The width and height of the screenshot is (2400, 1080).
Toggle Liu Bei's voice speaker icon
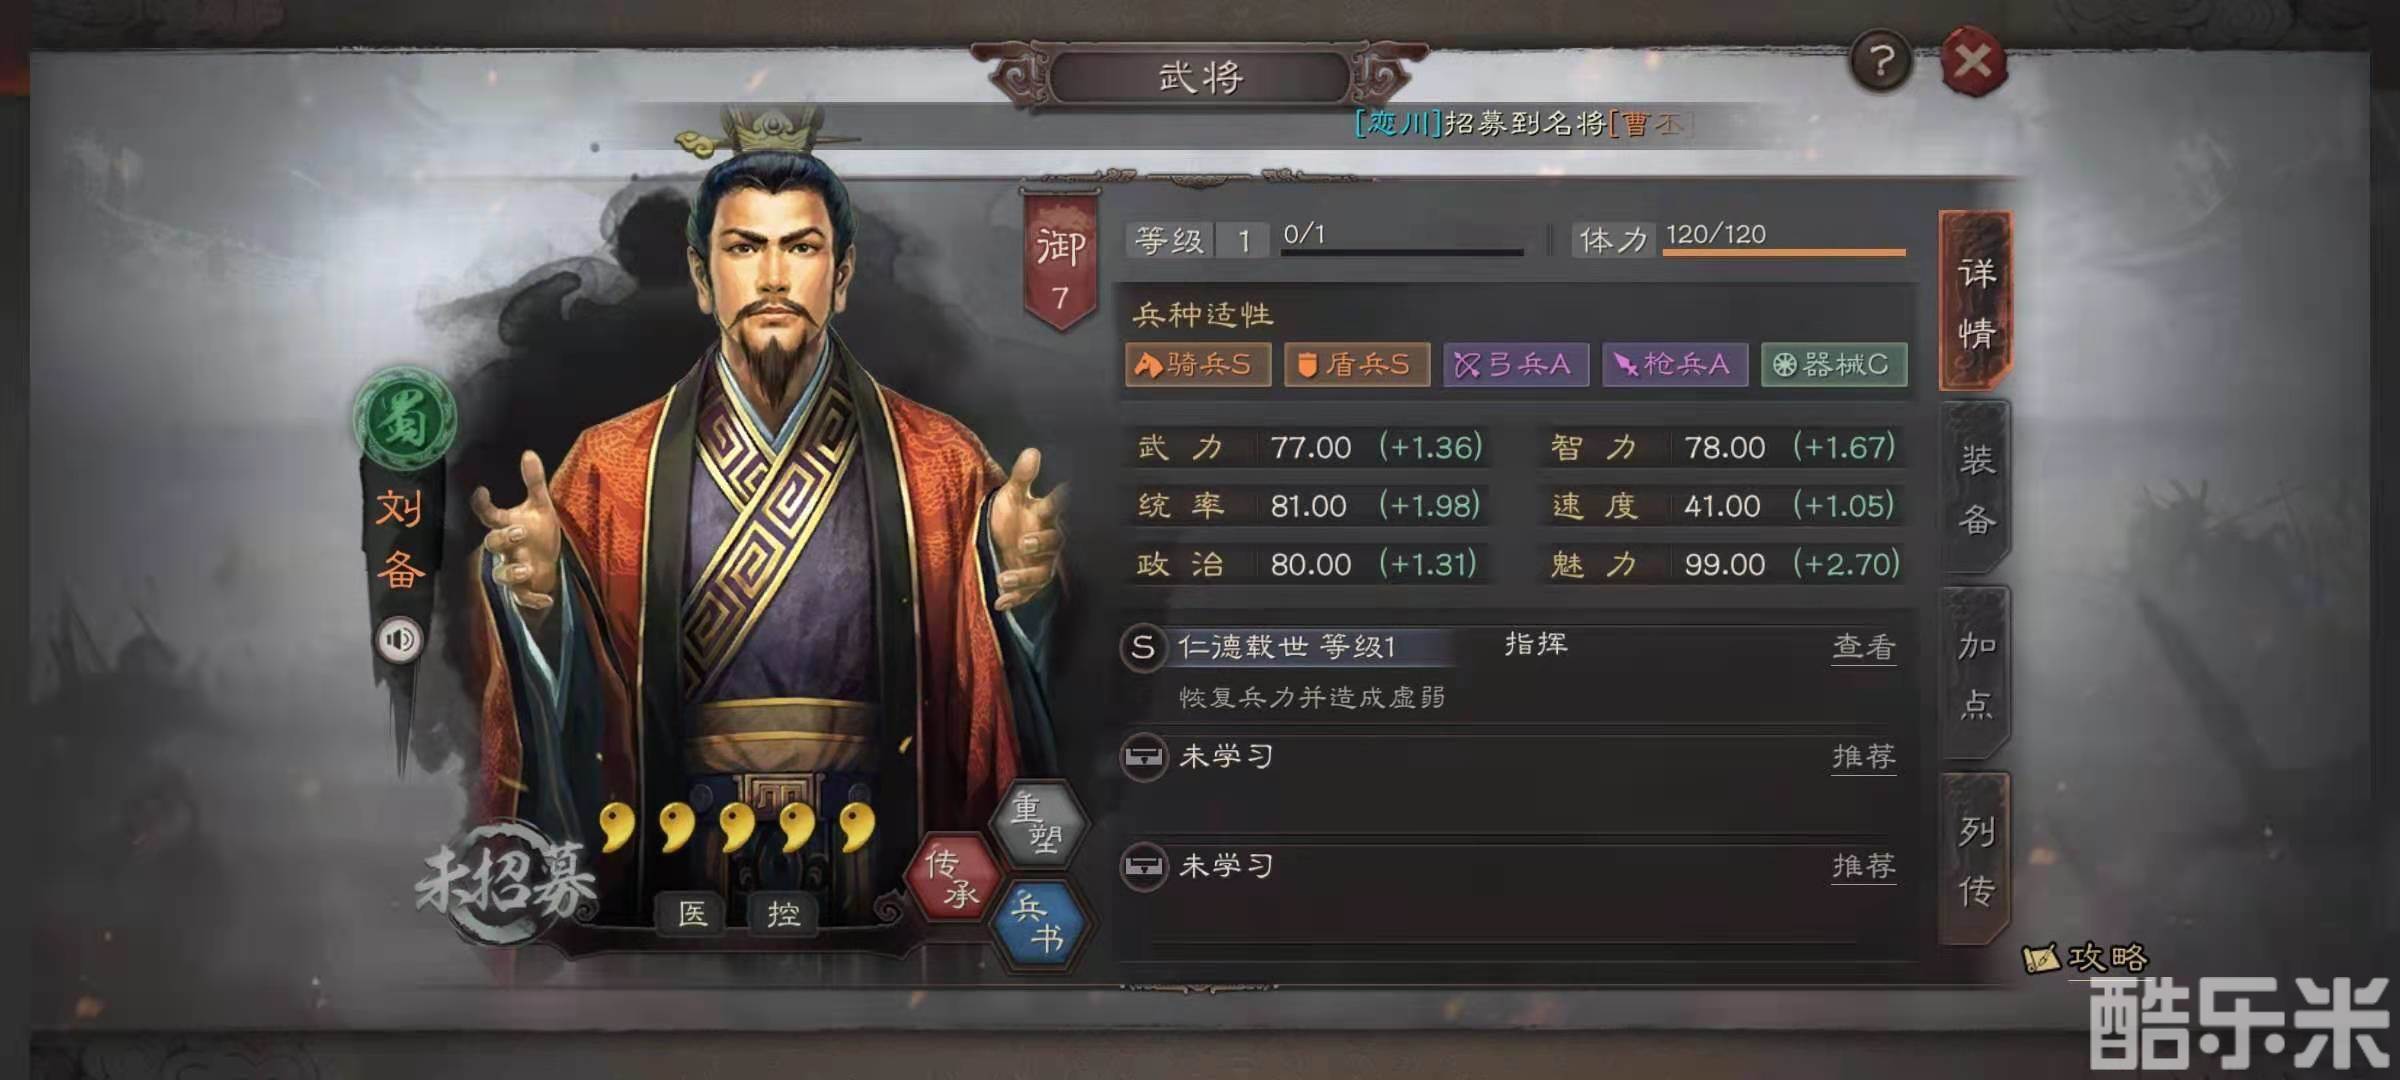(400, 639)
